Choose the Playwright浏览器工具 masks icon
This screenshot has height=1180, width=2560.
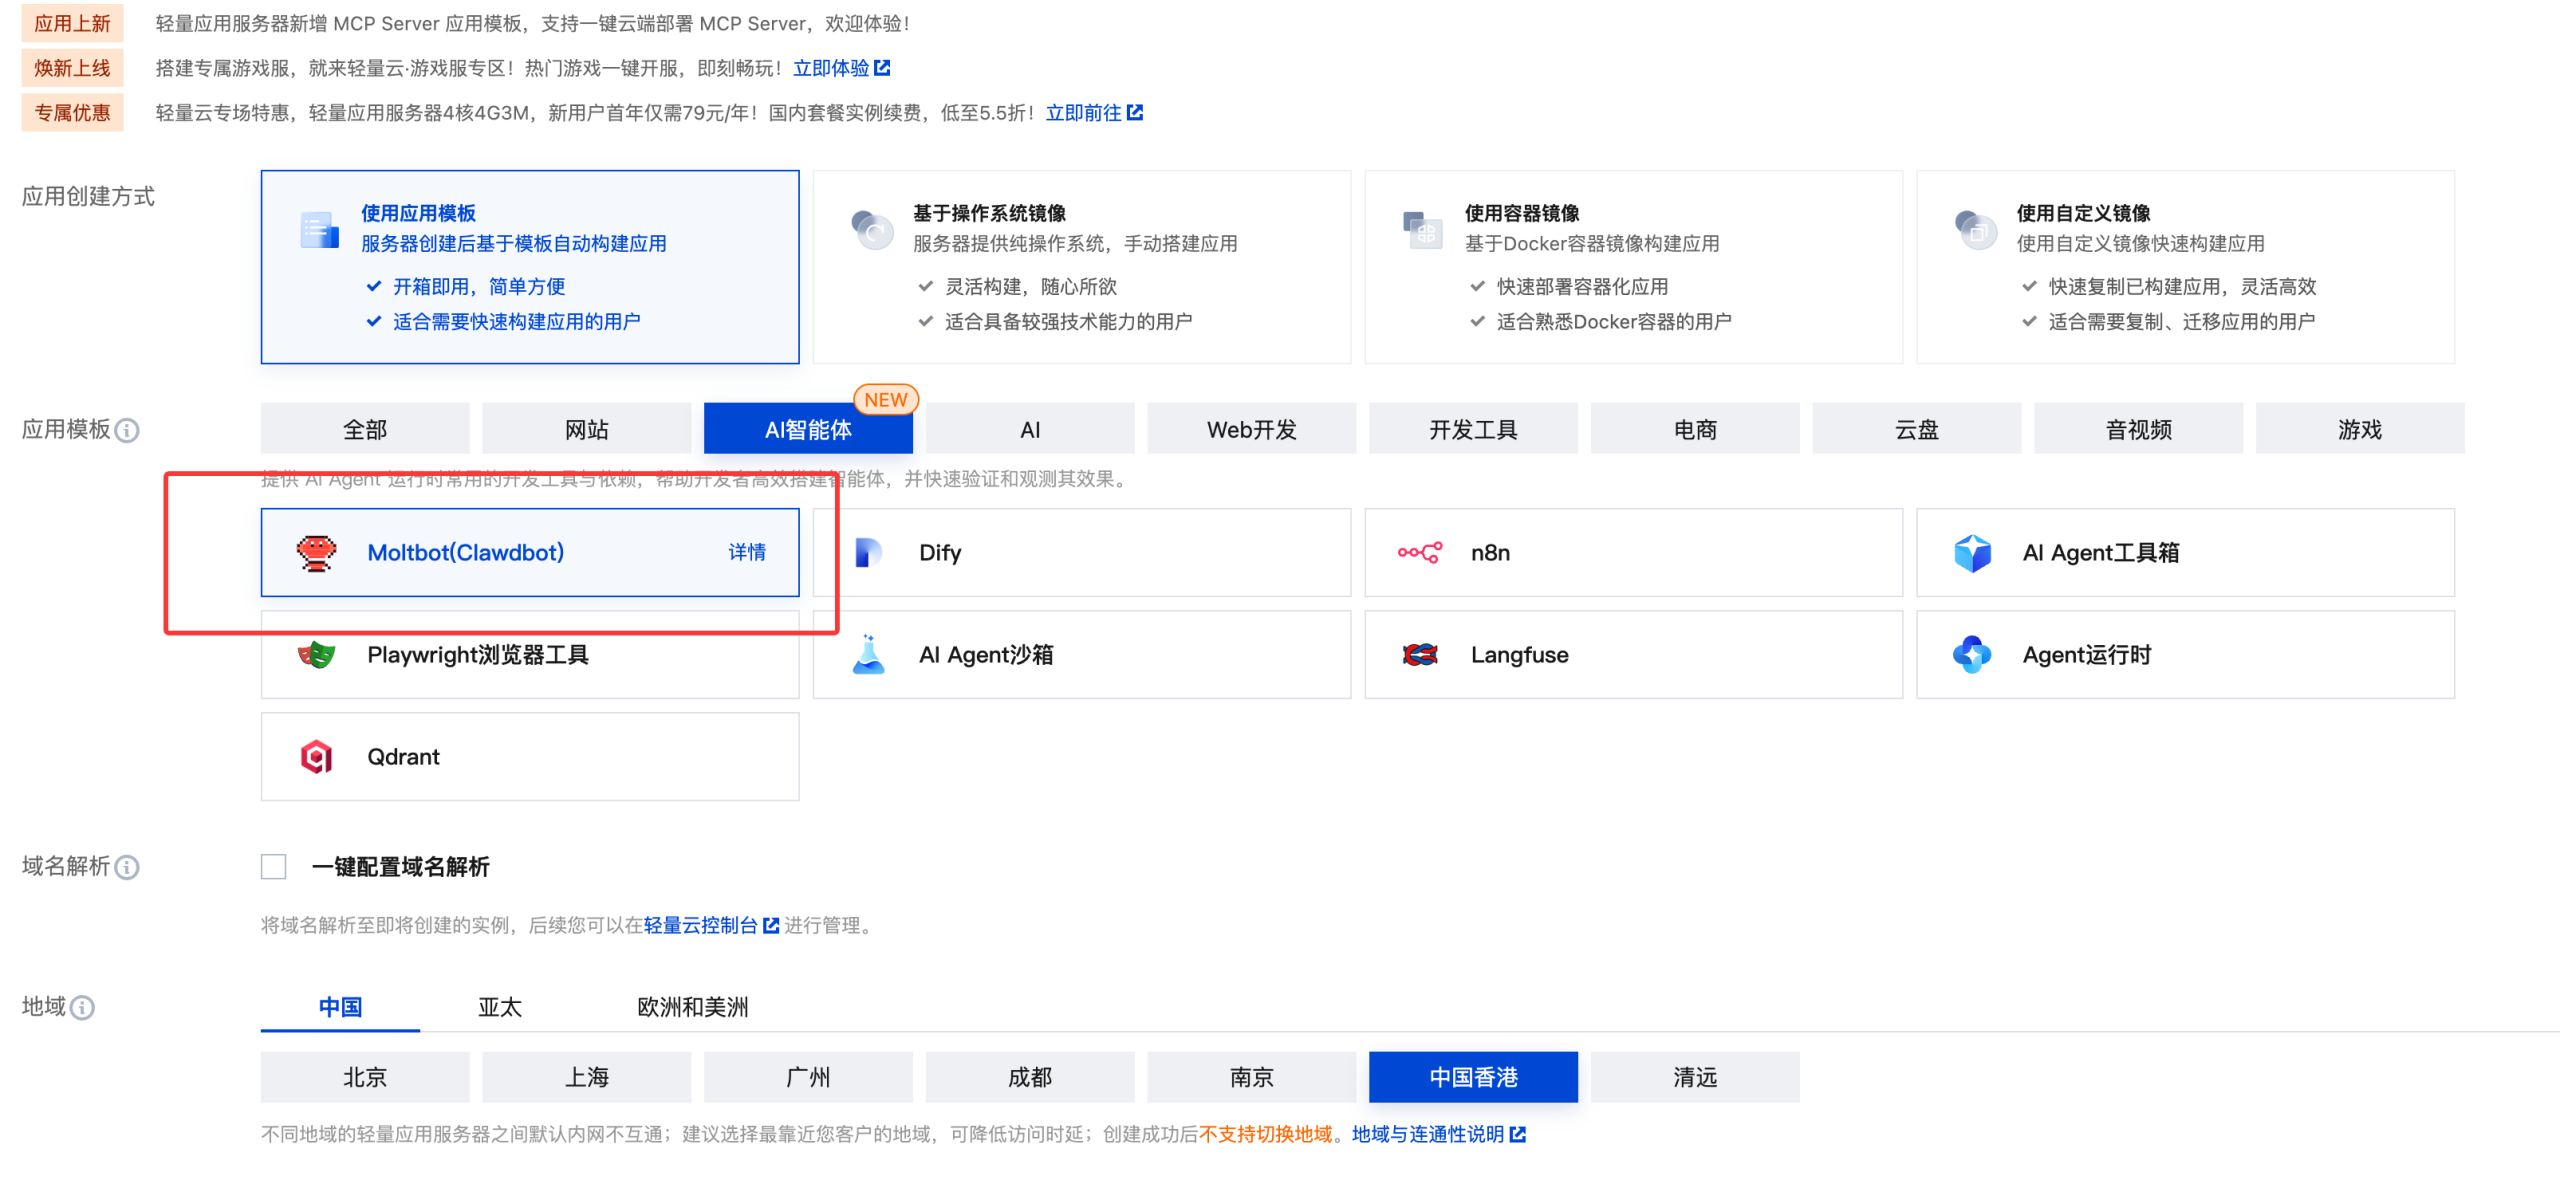pos(317,655)
